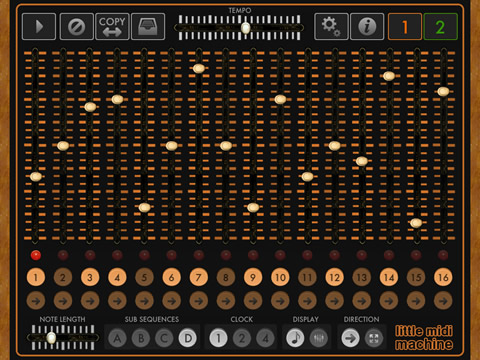The height and width of the screenshot is (360, 480).
Task: Click the Note Length slider knob
Action: point(51,338)
